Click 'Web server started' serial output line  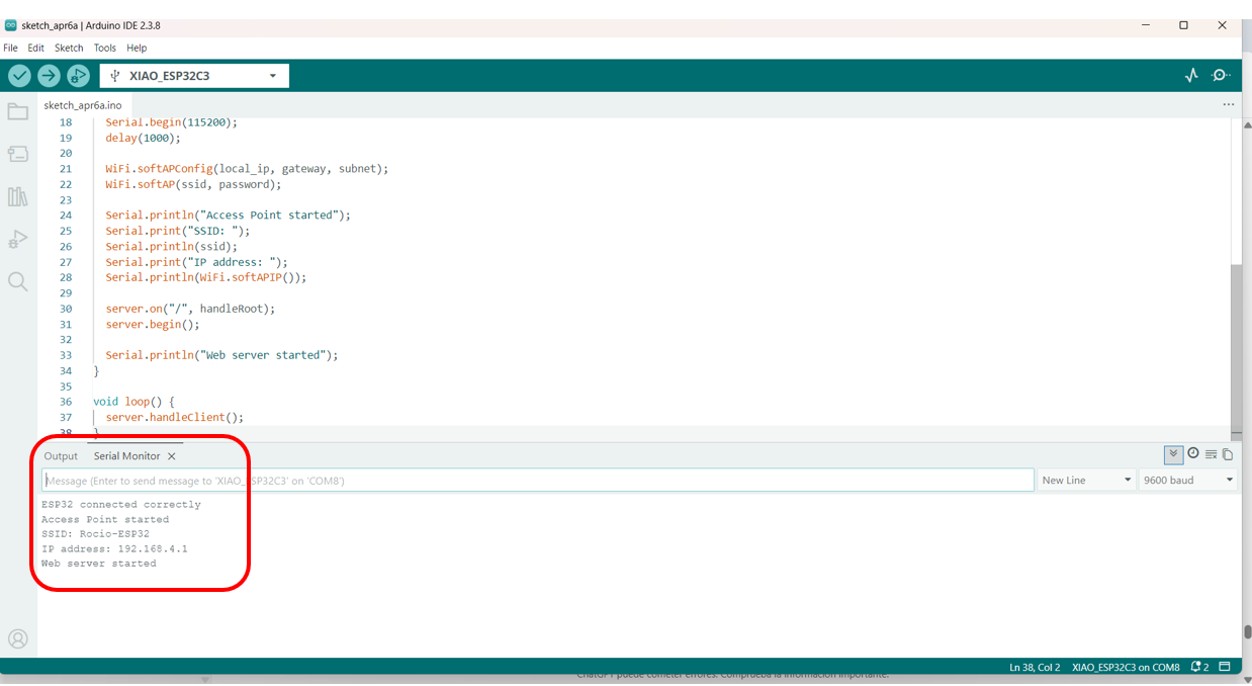tap(99, 564)
